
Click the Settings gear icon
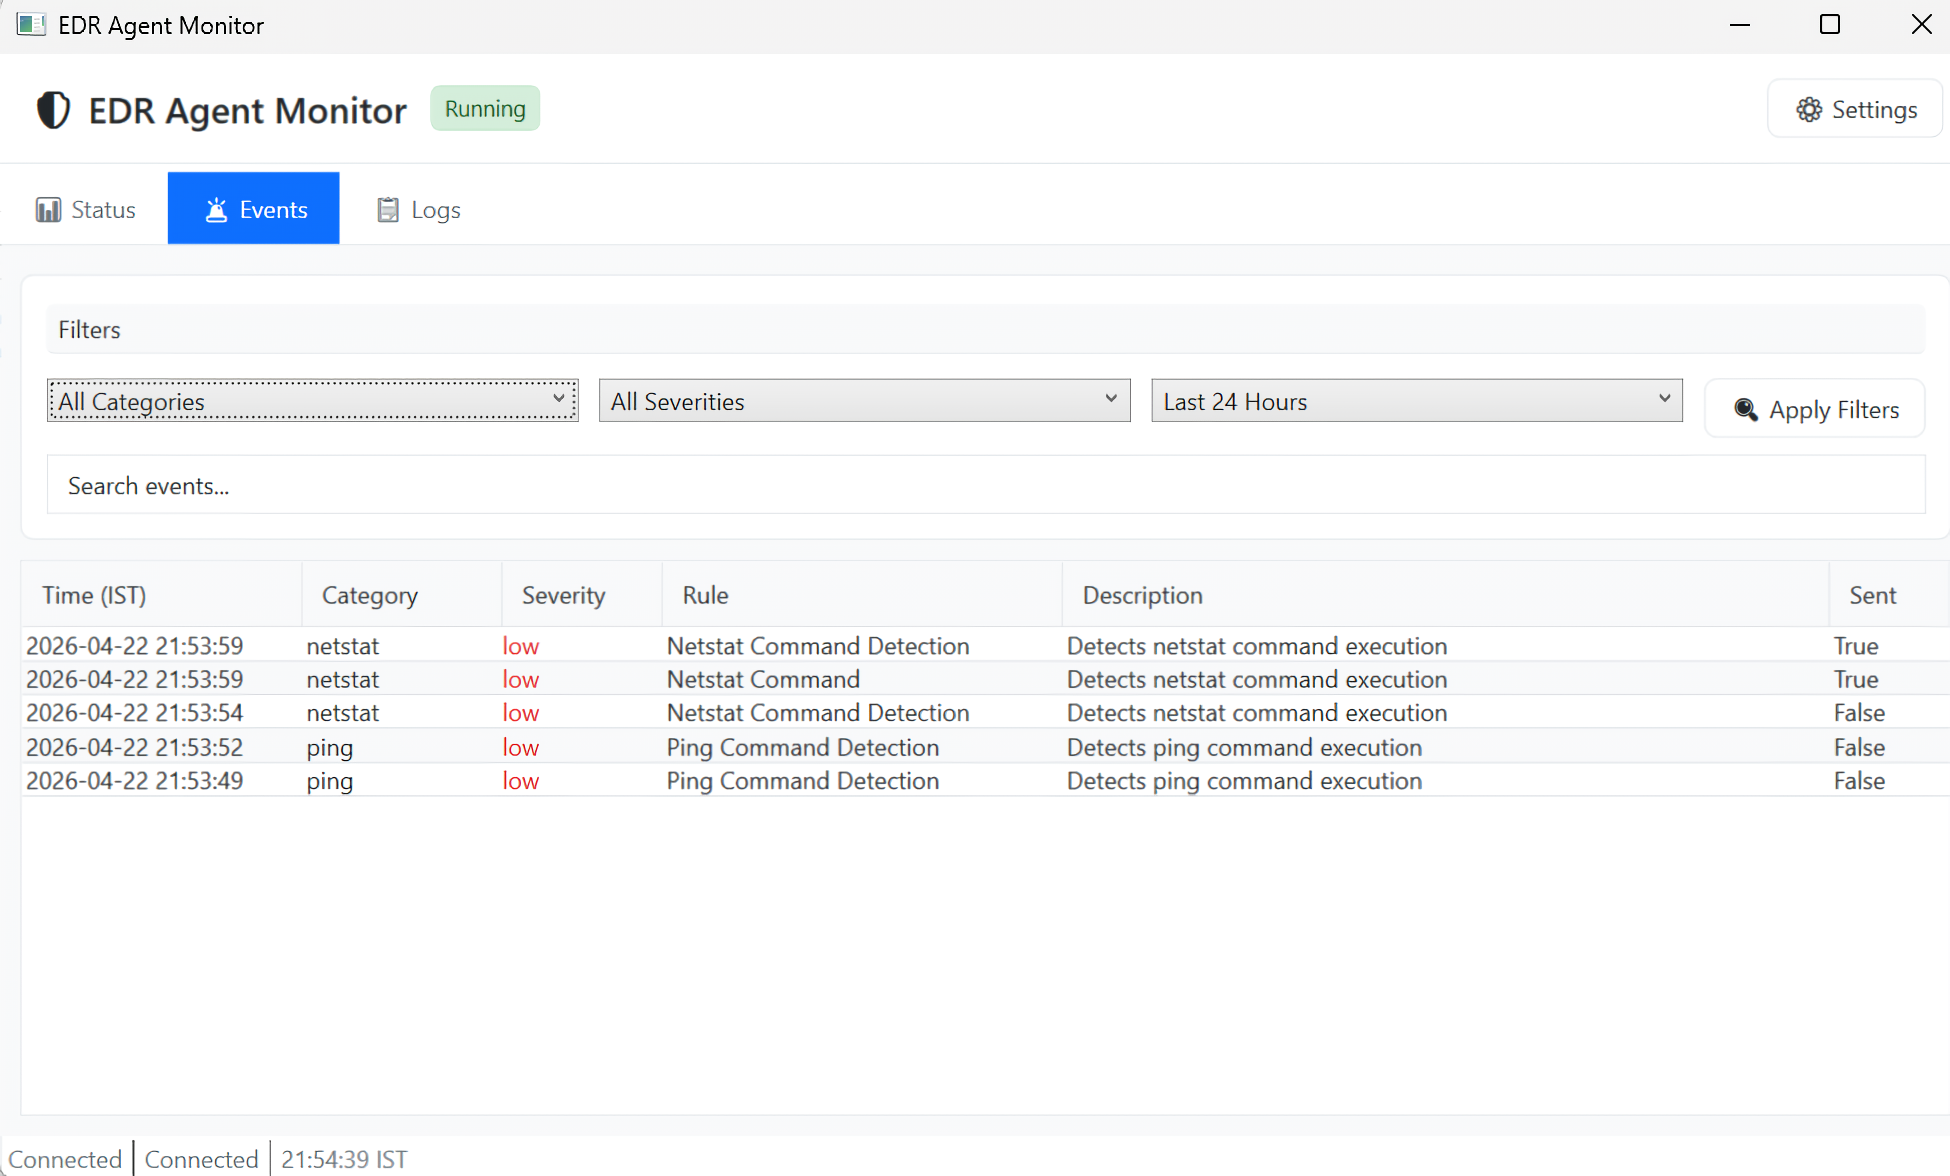1809,109
